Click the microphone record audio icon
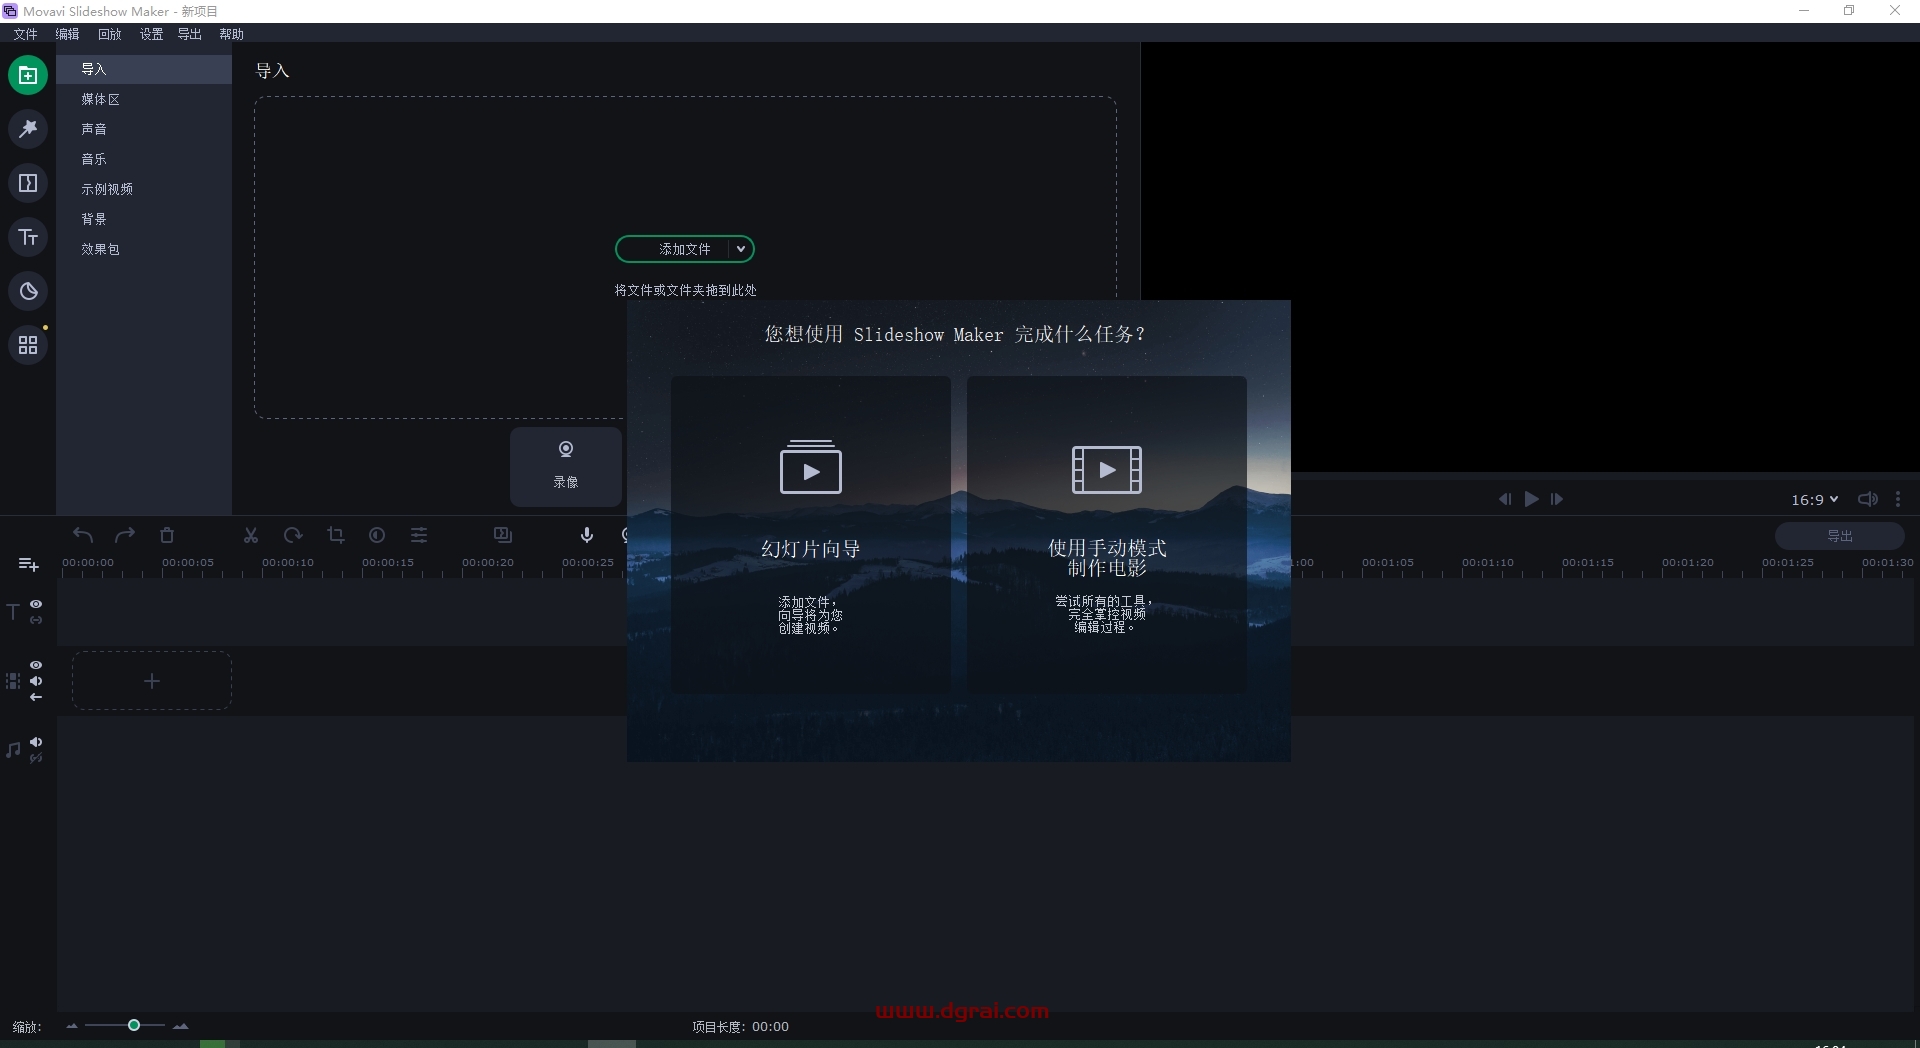The image size is (1920, 1048). [587, 536]
